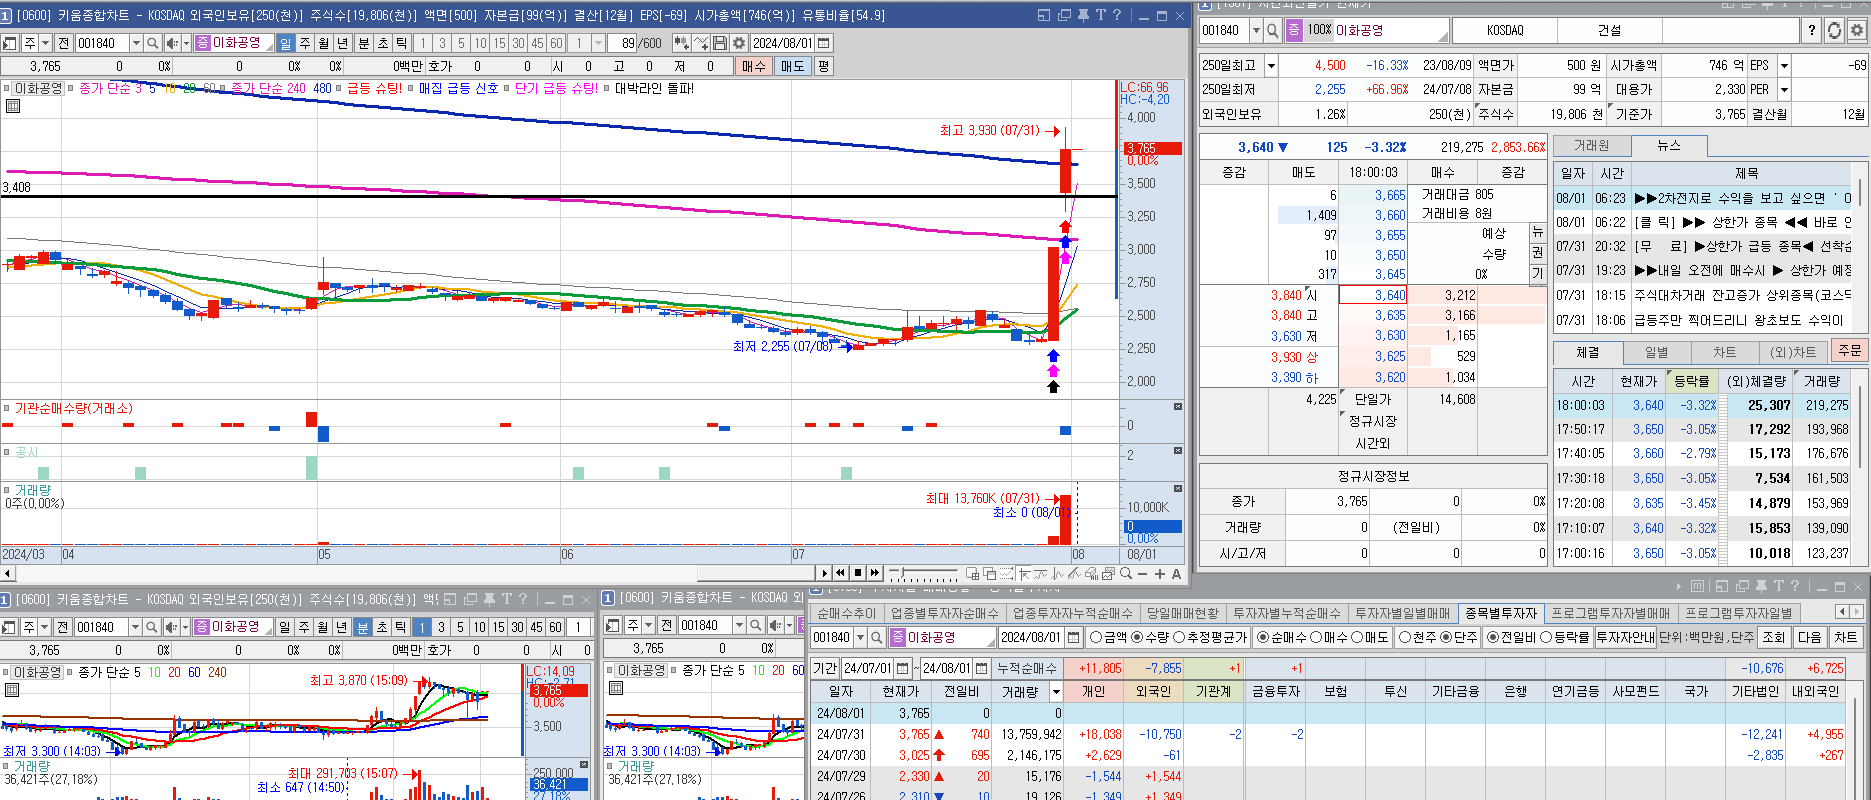Open calendar for period end 24/08/01
Screen dimensions: 1871x800
981,668
